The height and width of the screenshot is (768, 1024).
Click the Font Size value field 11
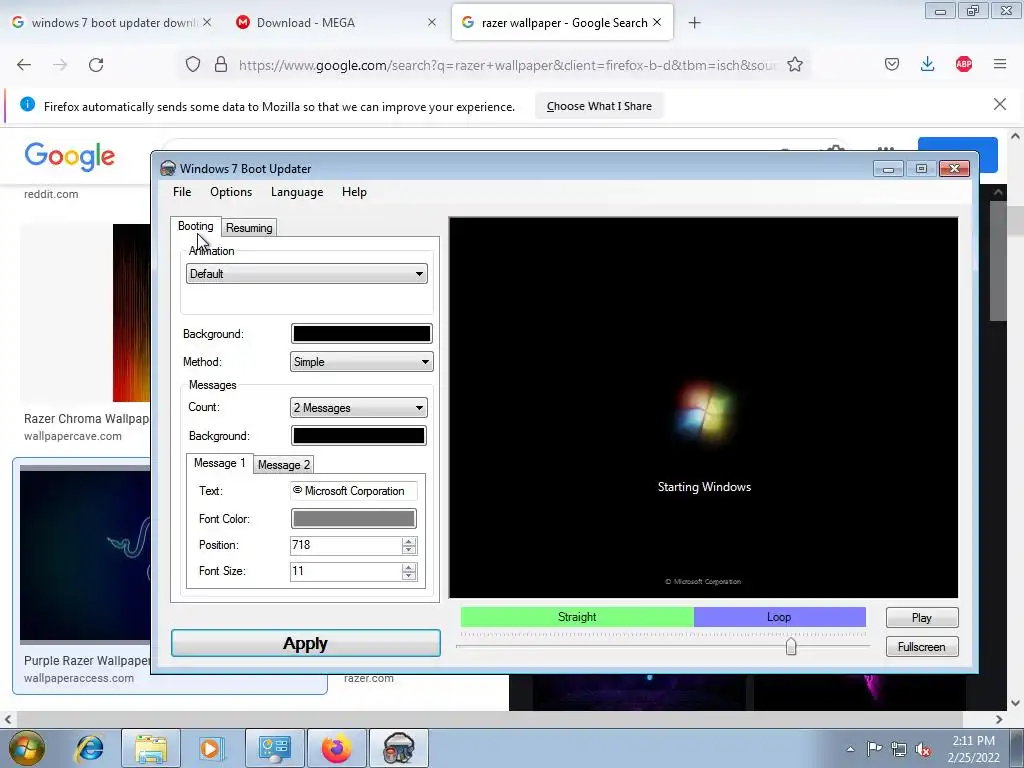click(x=345, y=571)
